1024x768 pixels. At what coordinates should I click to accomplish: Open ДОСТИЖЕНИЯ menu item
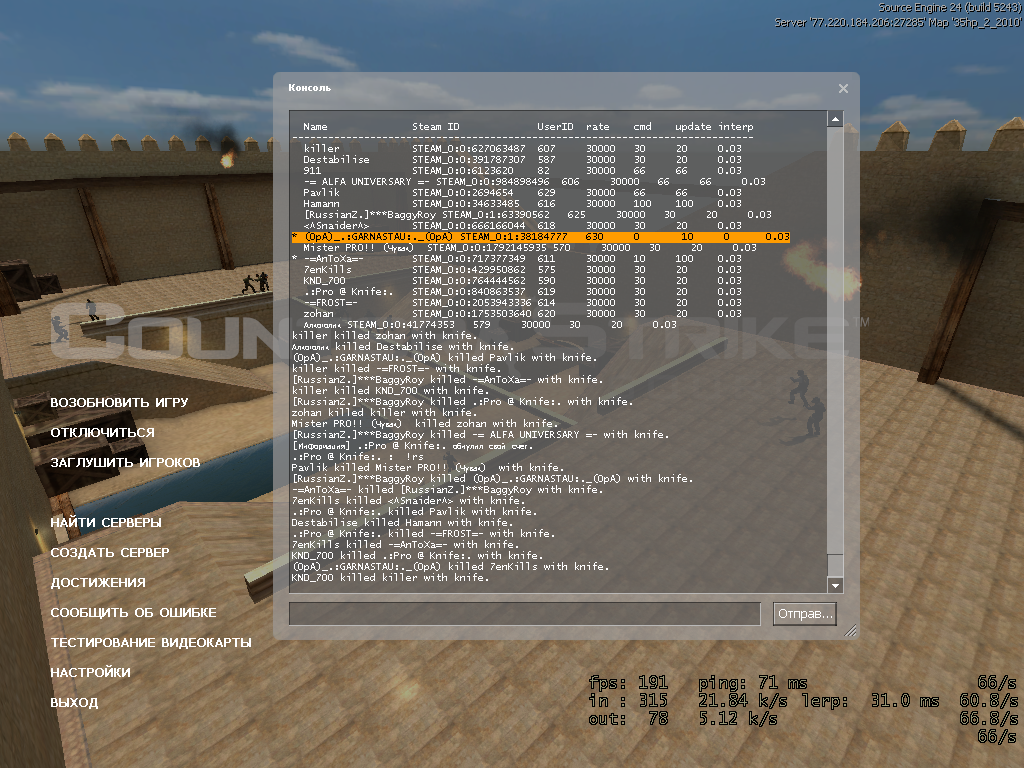point(98,583)
